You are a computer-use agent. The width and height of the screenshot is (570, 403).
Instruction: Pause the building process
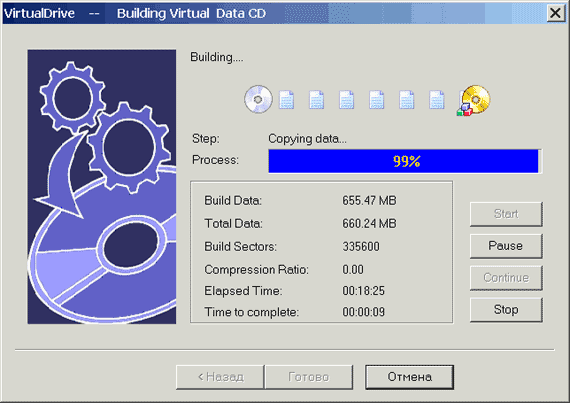point(506,246)
